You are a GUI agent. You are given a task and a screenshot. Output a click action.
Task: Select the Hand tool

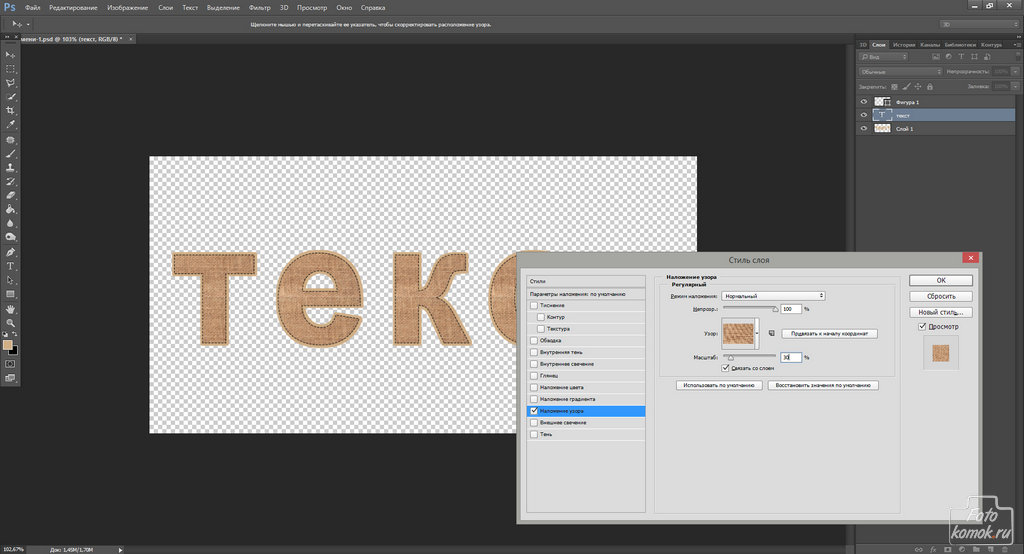pos(10,309)
